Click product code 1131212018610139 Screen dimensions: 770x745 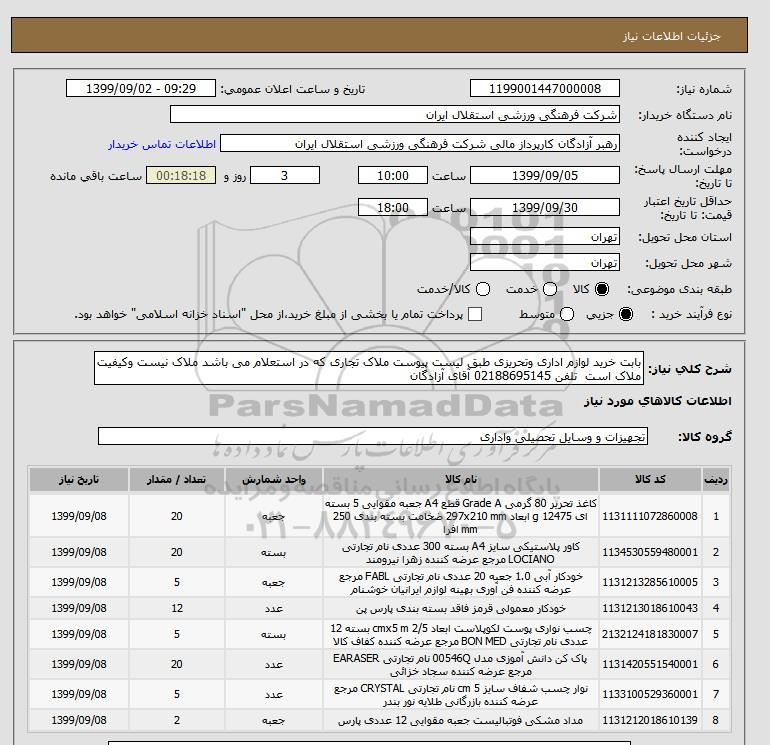point(650,720)
